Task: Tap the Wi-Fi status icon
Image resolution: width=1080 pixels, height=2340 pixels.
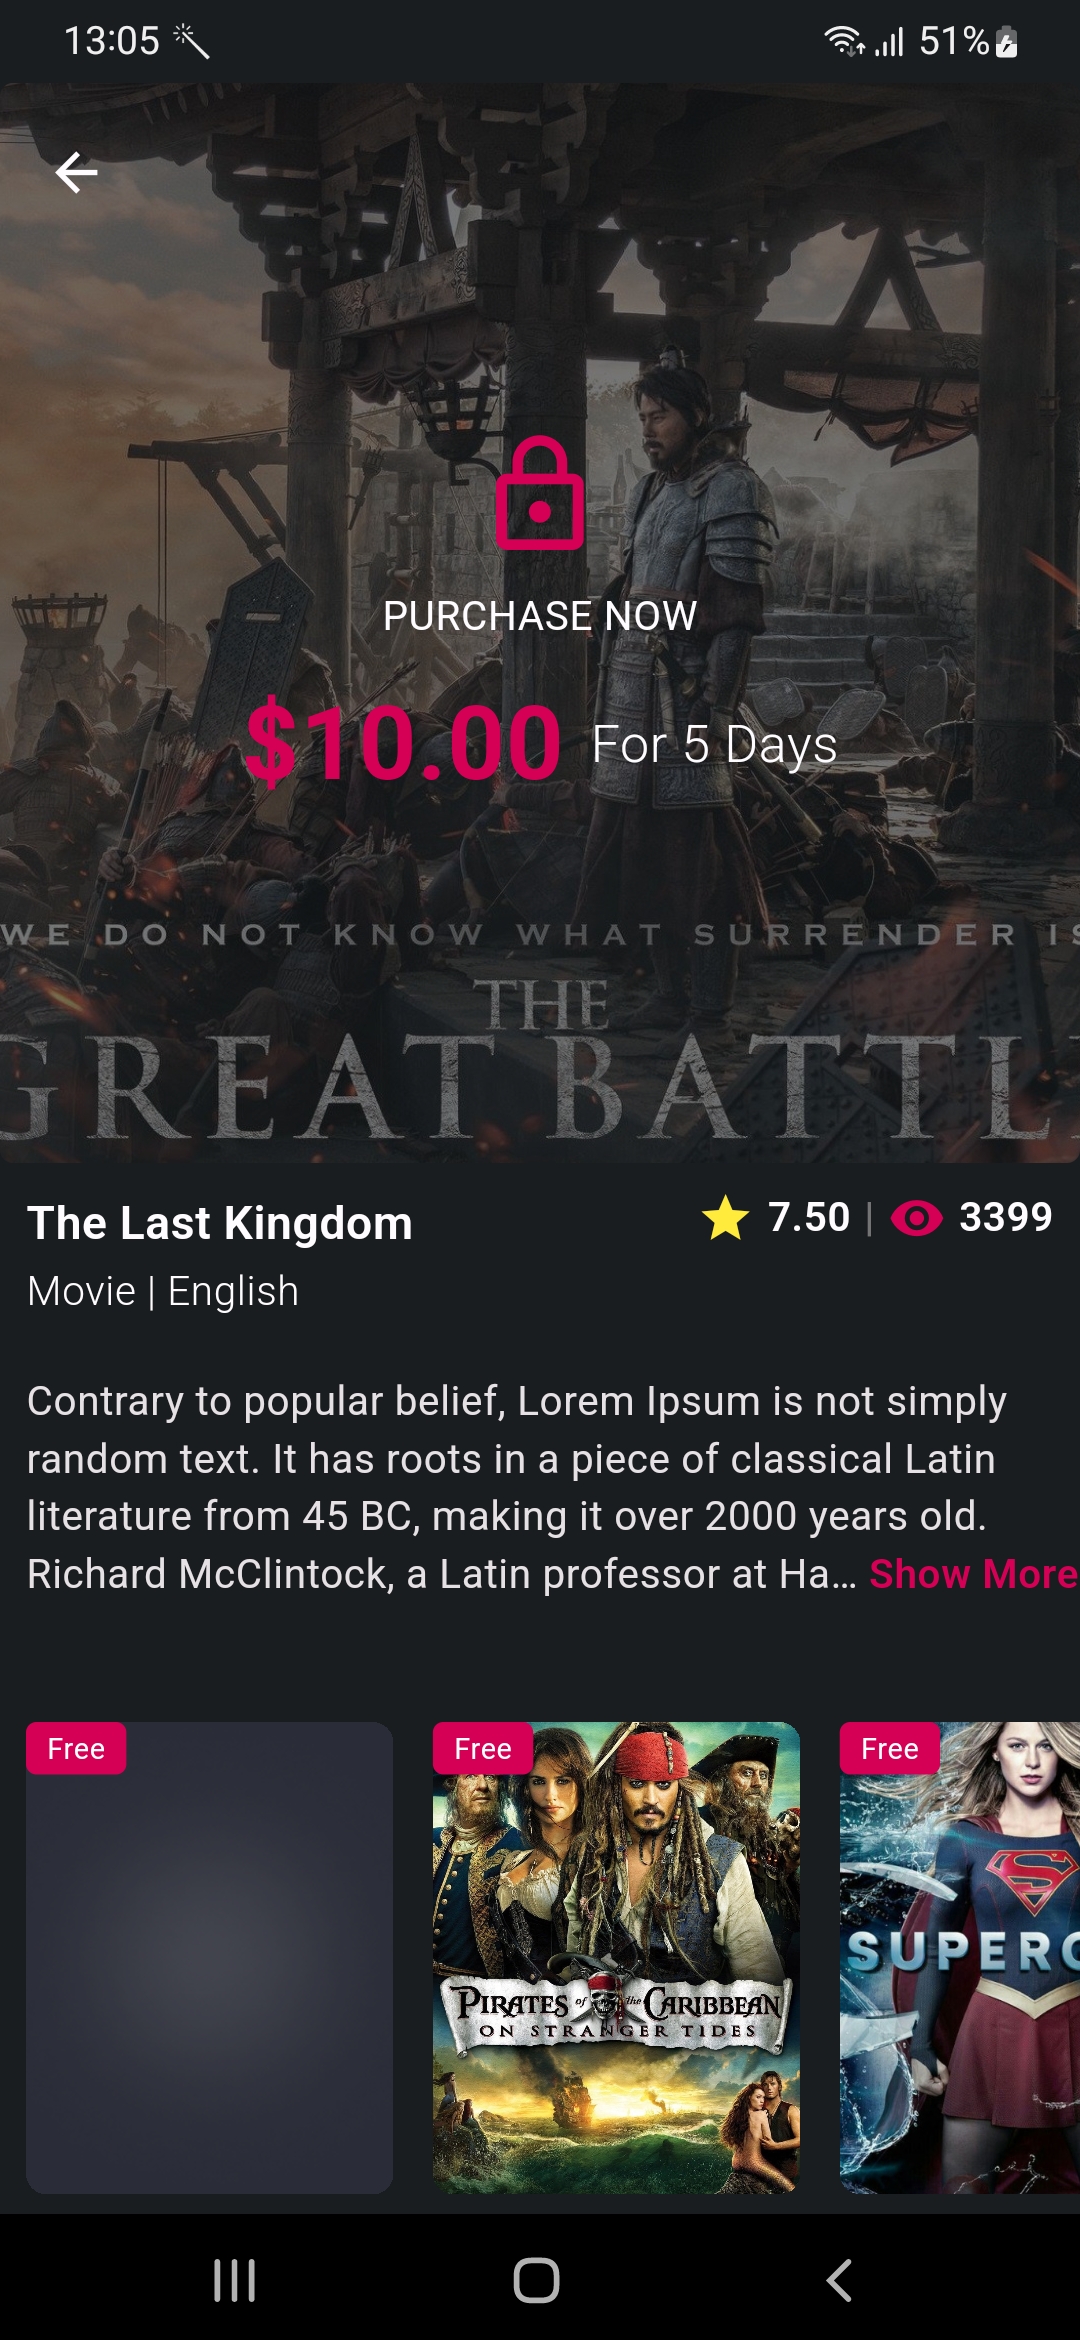Action: coord(842,41)
